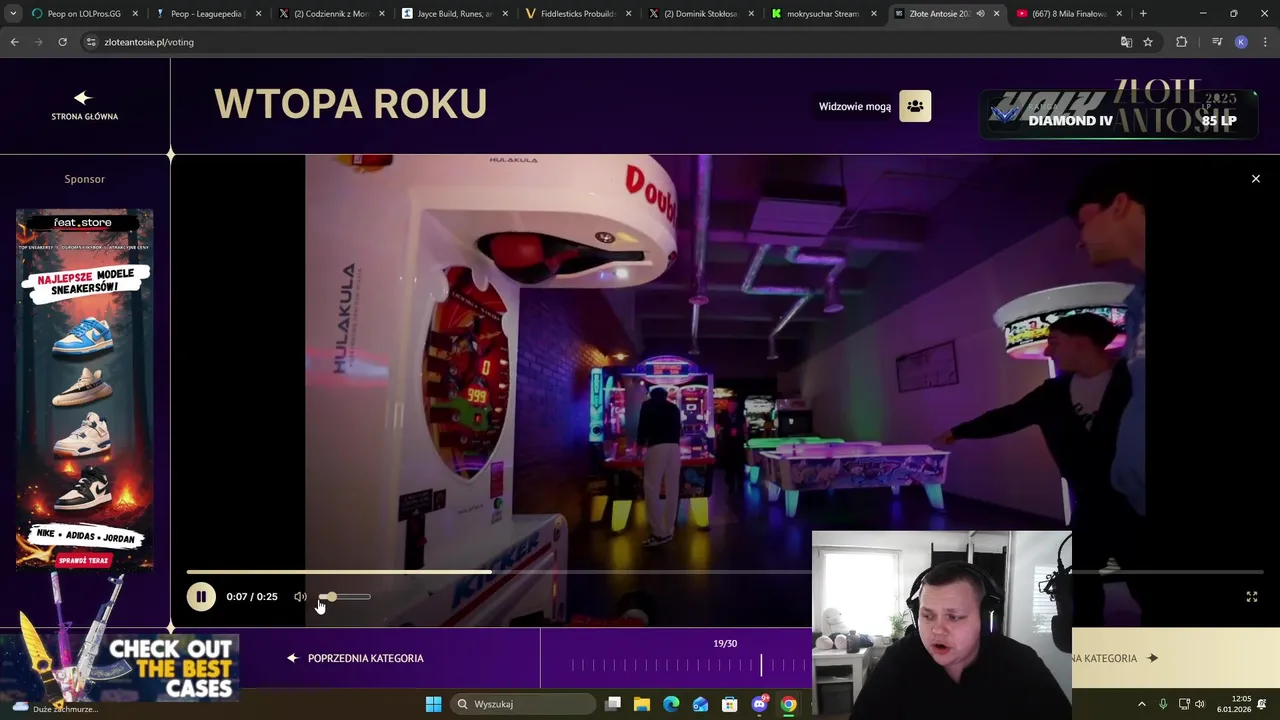Open the Windows Start menu

433,704
